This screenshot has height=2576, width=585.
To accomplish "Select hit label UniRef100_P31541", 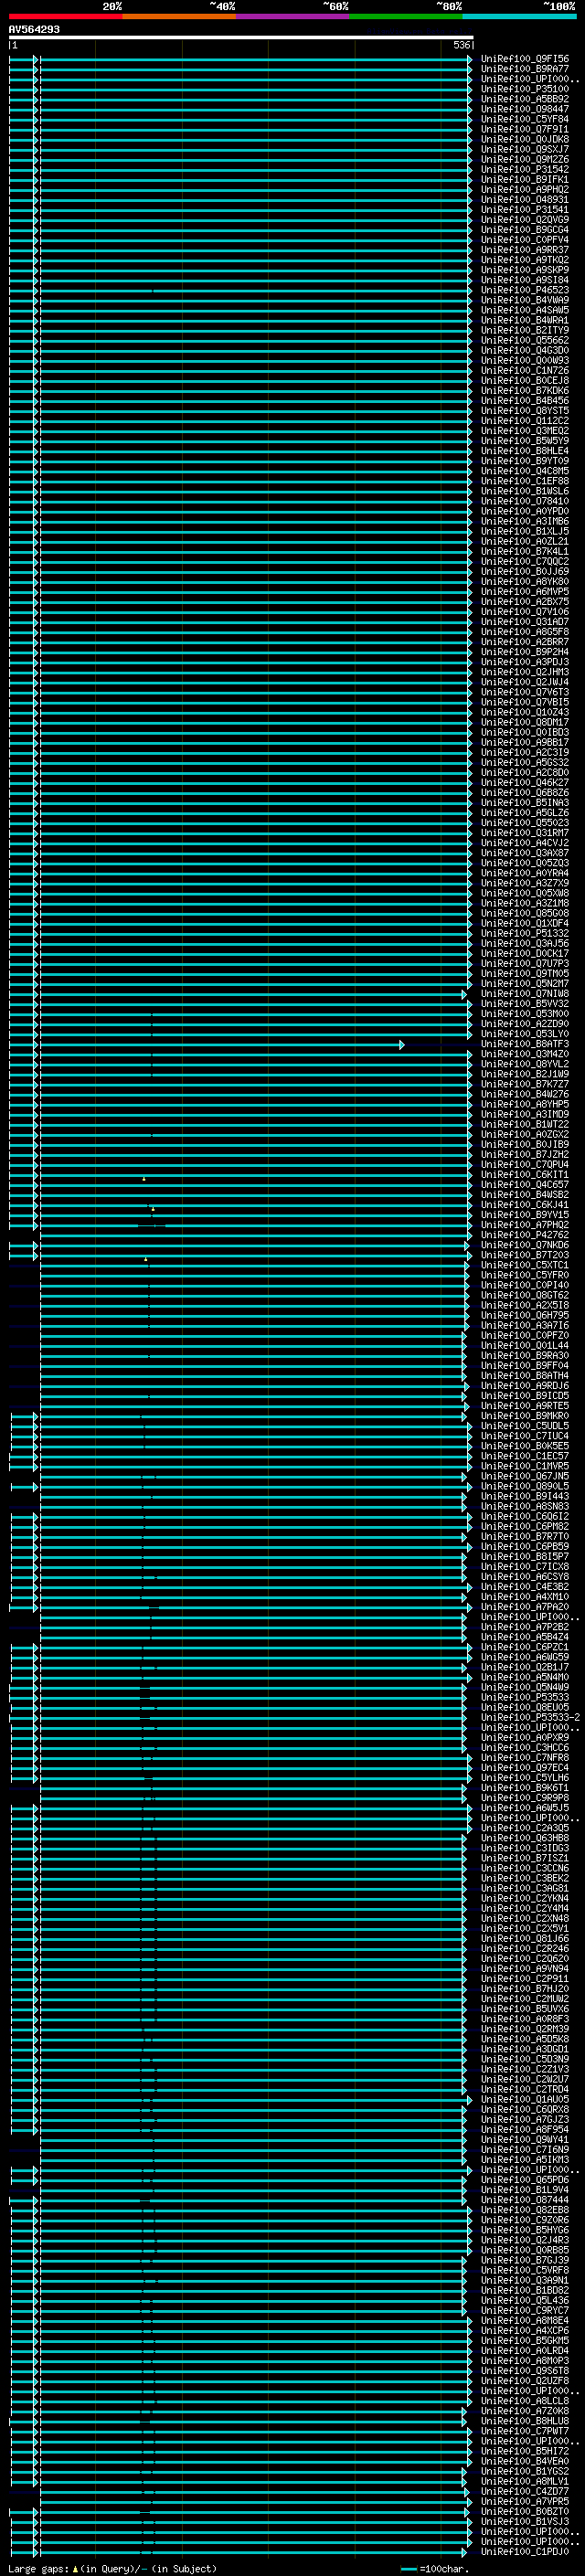I will [524, 209].
